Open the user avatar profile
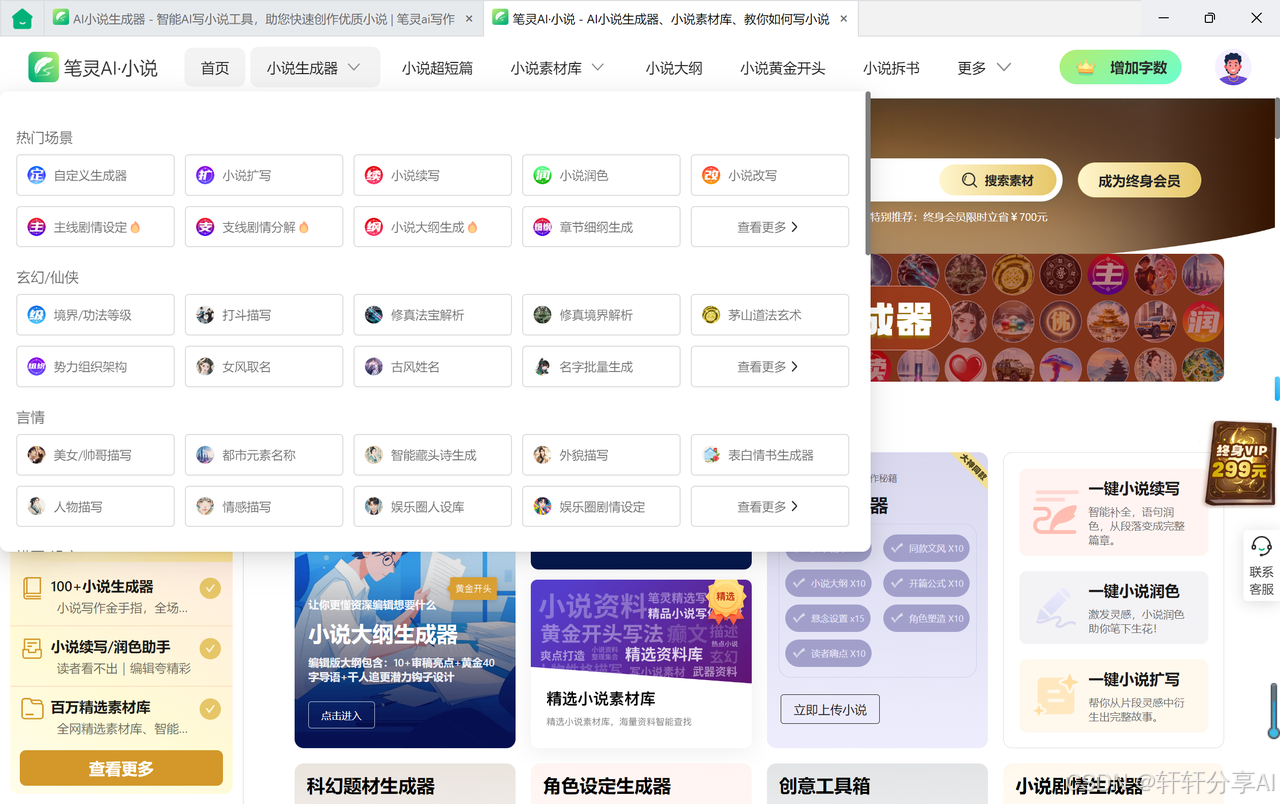 coord(1233,68)
